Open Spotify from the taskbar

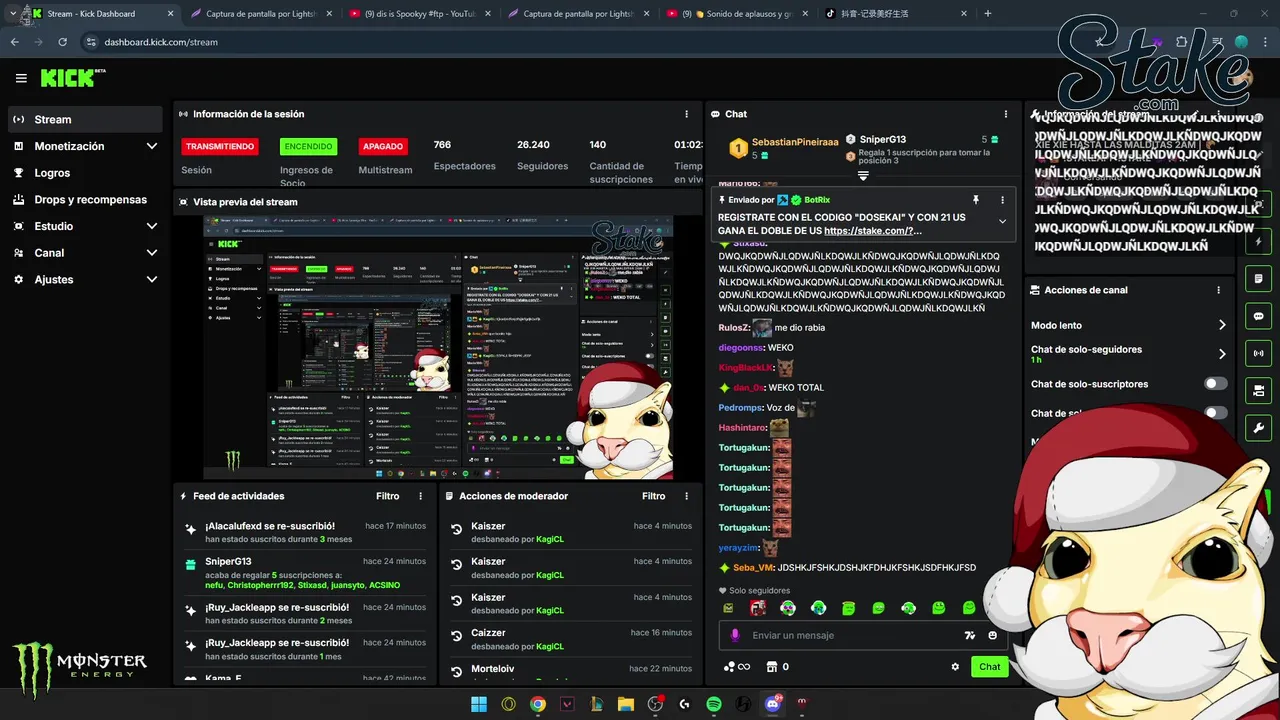pos(714,704)
